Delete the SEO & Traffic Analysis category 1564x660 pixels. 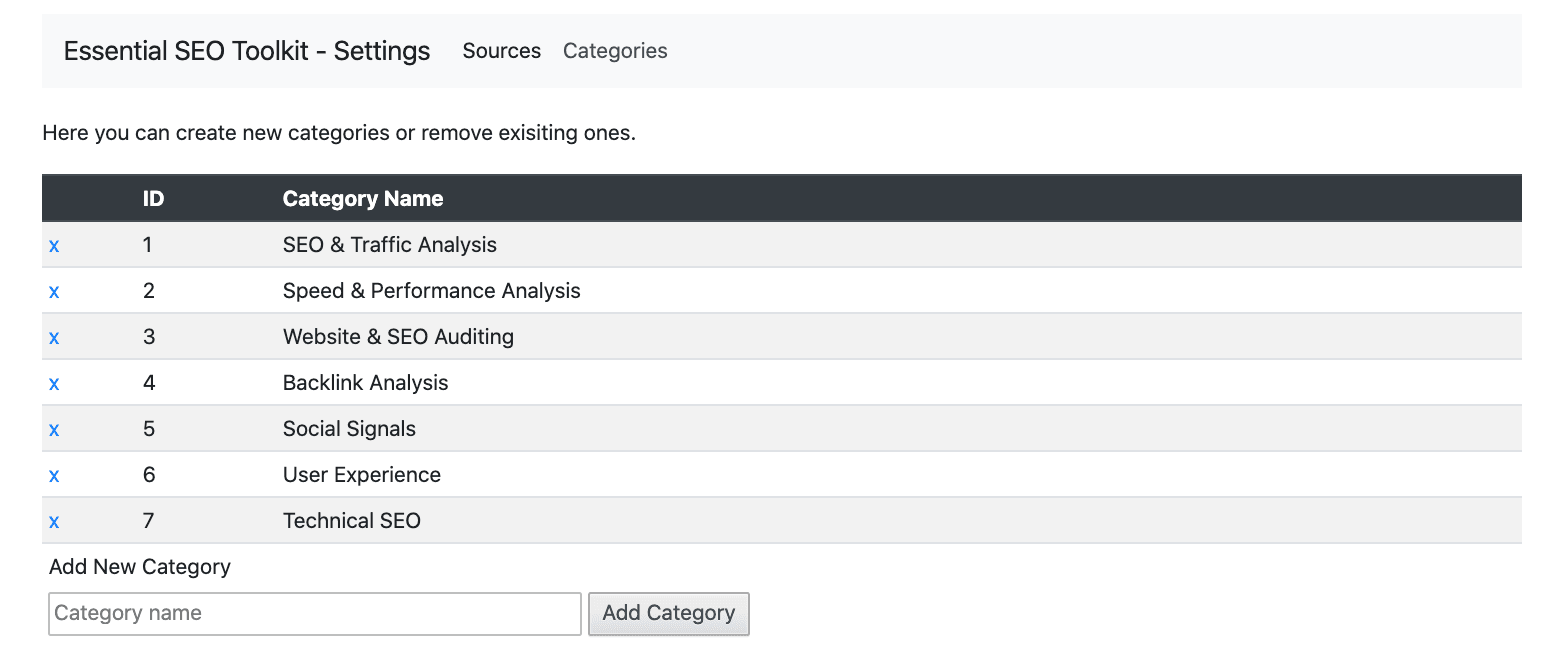[54, 244]
